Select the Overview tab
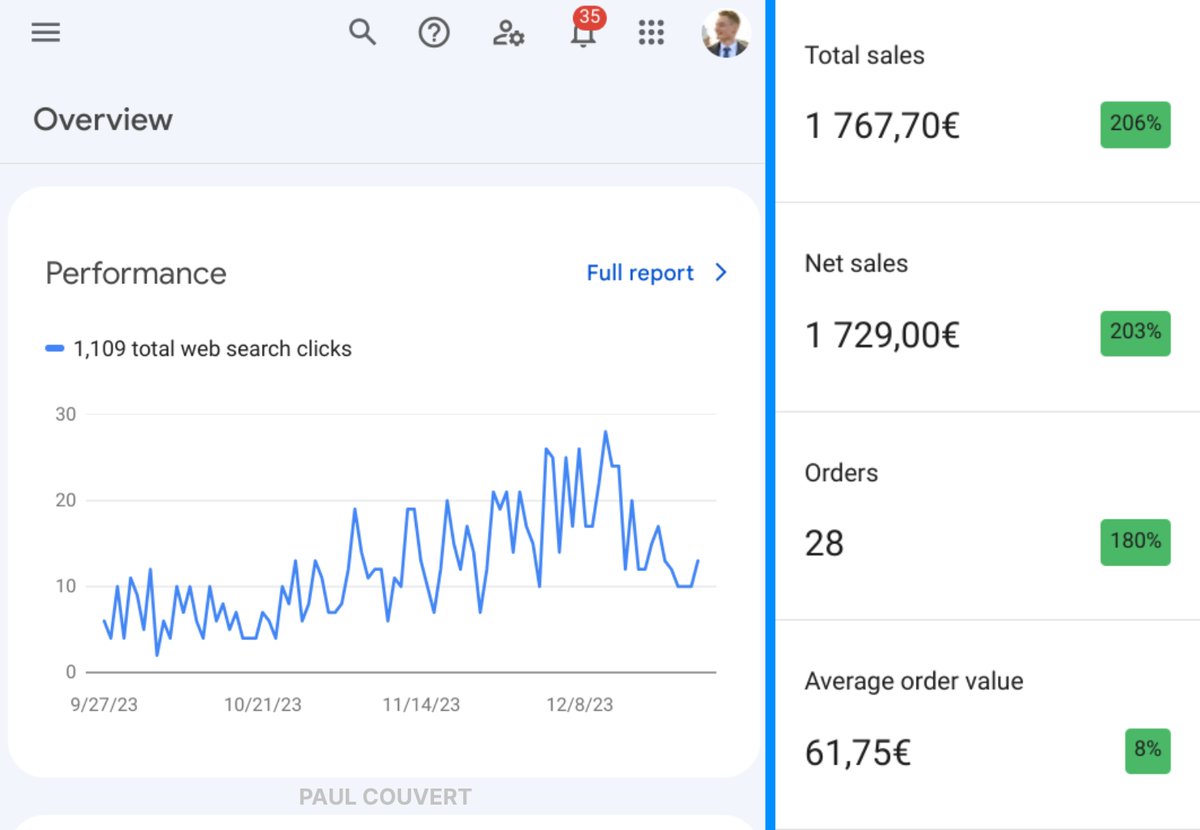This screenshot has height=830, width=1200. click(103, 120)
